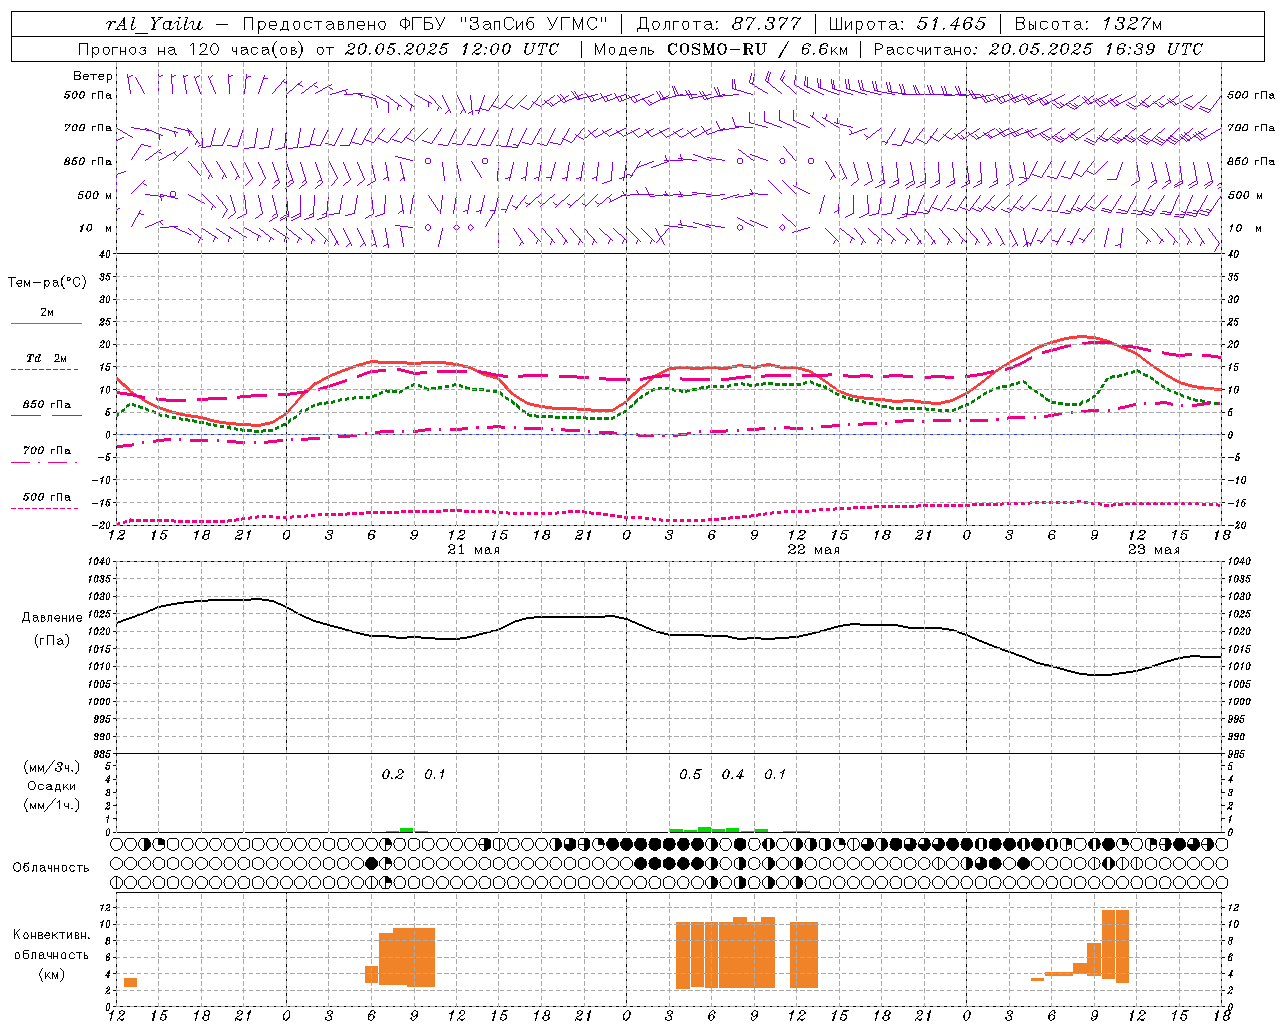Click the 23 мая date label
This screenshot has height=1024, width=1280.
pyautogui.click(x=1153, y=550)
